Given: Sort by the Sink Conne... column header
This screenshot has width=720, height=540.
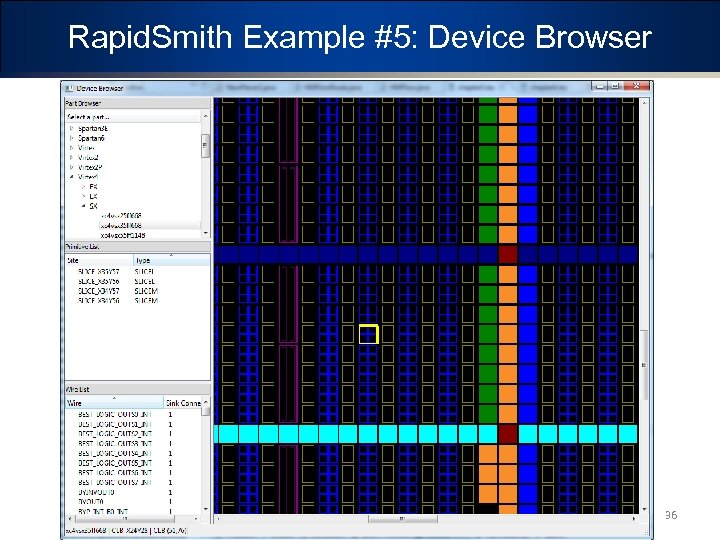Looking at the screenshot, I should tap(183, 403).
